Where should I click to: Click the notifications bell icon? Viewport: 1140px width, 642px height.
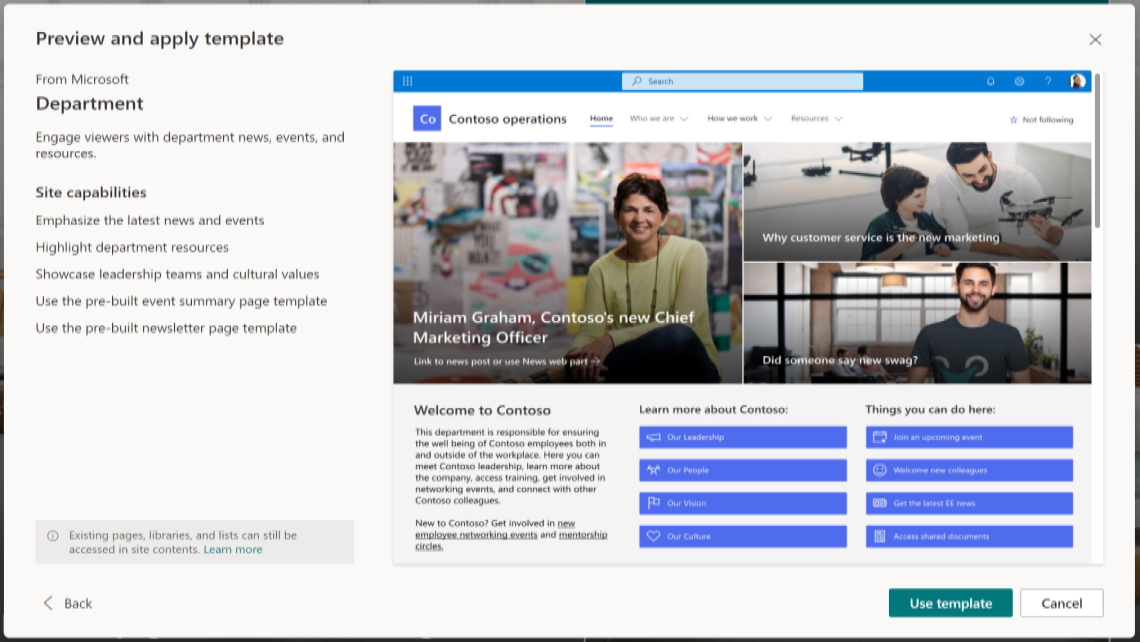990,81
